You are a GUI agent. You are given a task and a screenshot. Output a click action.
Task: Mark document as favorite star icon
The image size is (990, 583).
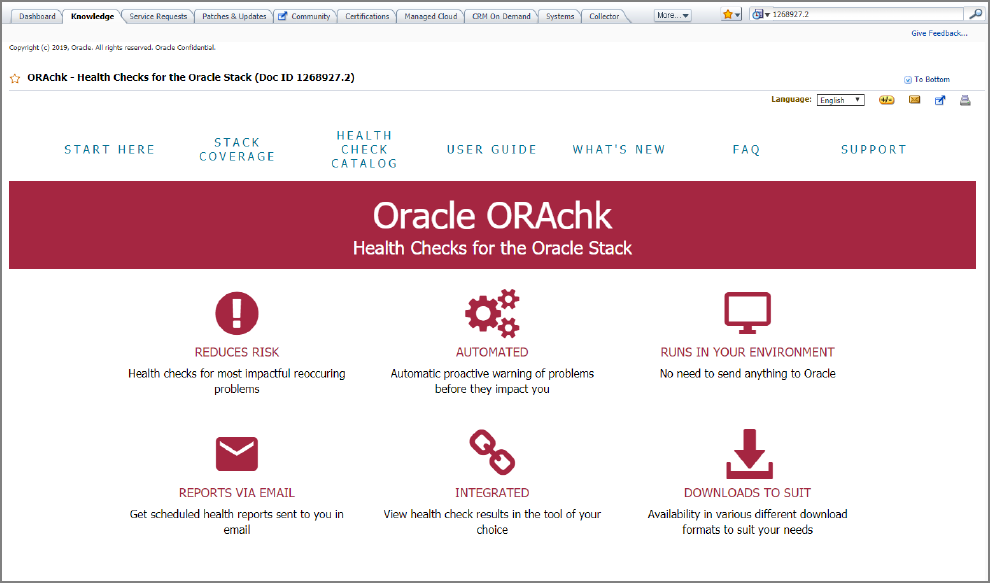(15, 78)
